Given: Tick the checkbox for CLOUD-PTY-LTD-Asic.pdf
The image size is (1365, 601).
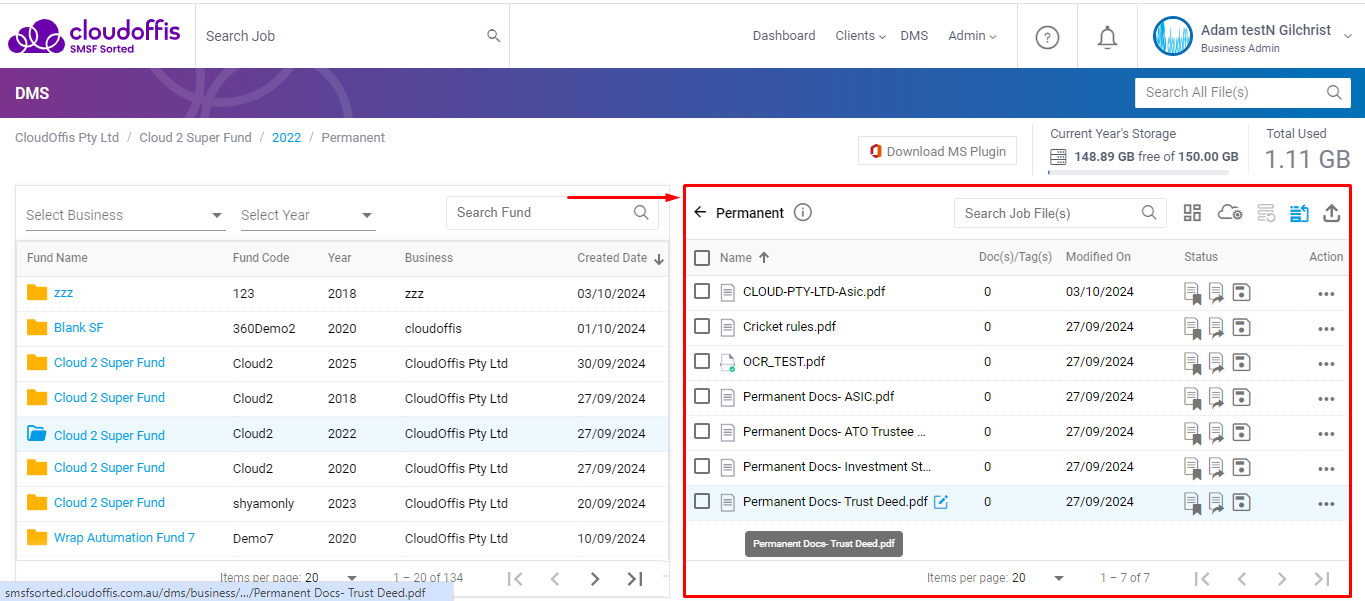Looking at the screenshot, I should pyautogui.click(x=702, y=292).
